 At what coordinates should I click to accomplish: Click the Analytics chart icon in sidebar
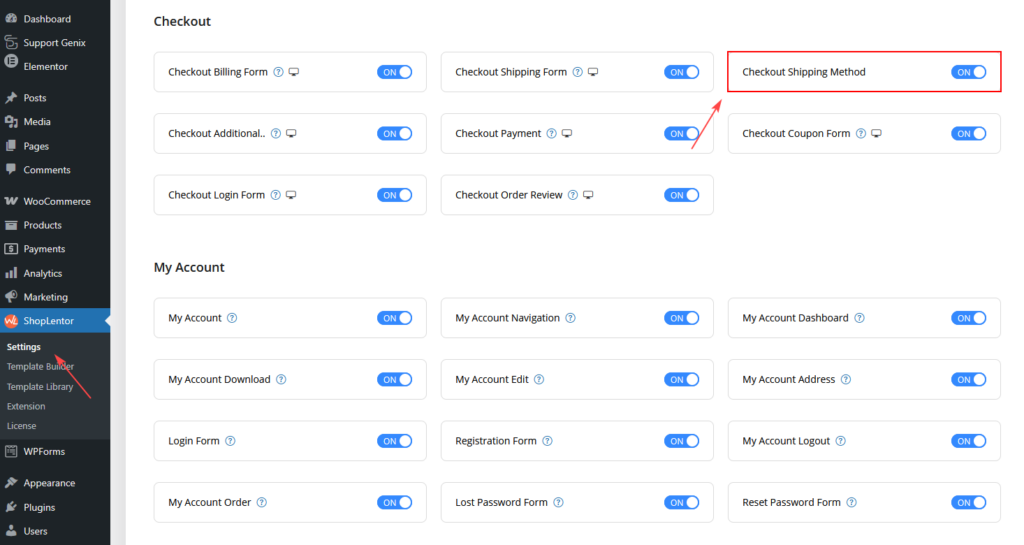11,273
